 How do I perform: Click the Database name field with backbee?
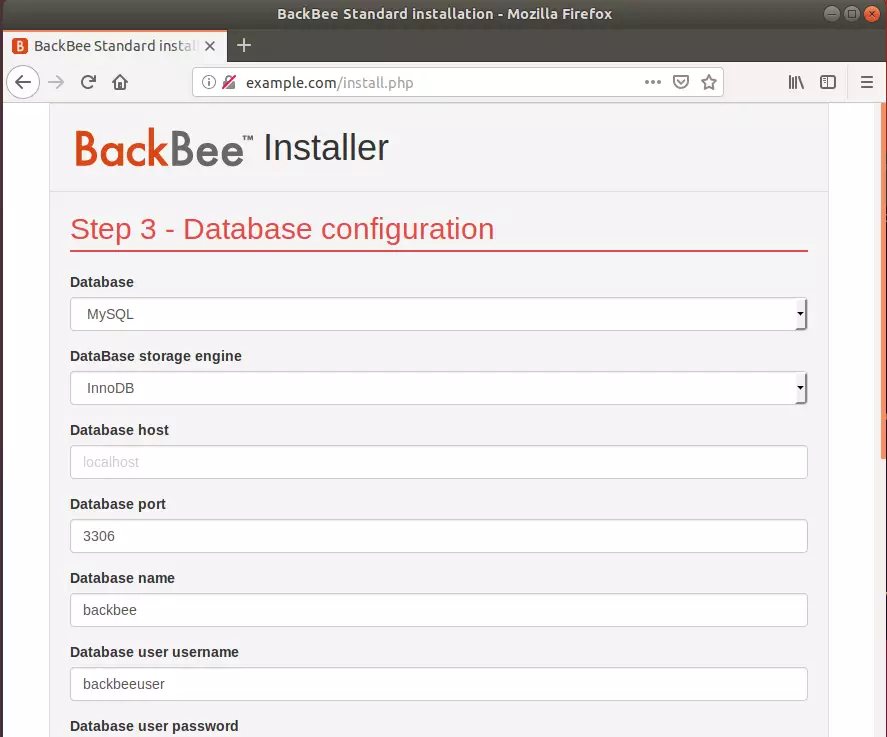coord(438,610)
